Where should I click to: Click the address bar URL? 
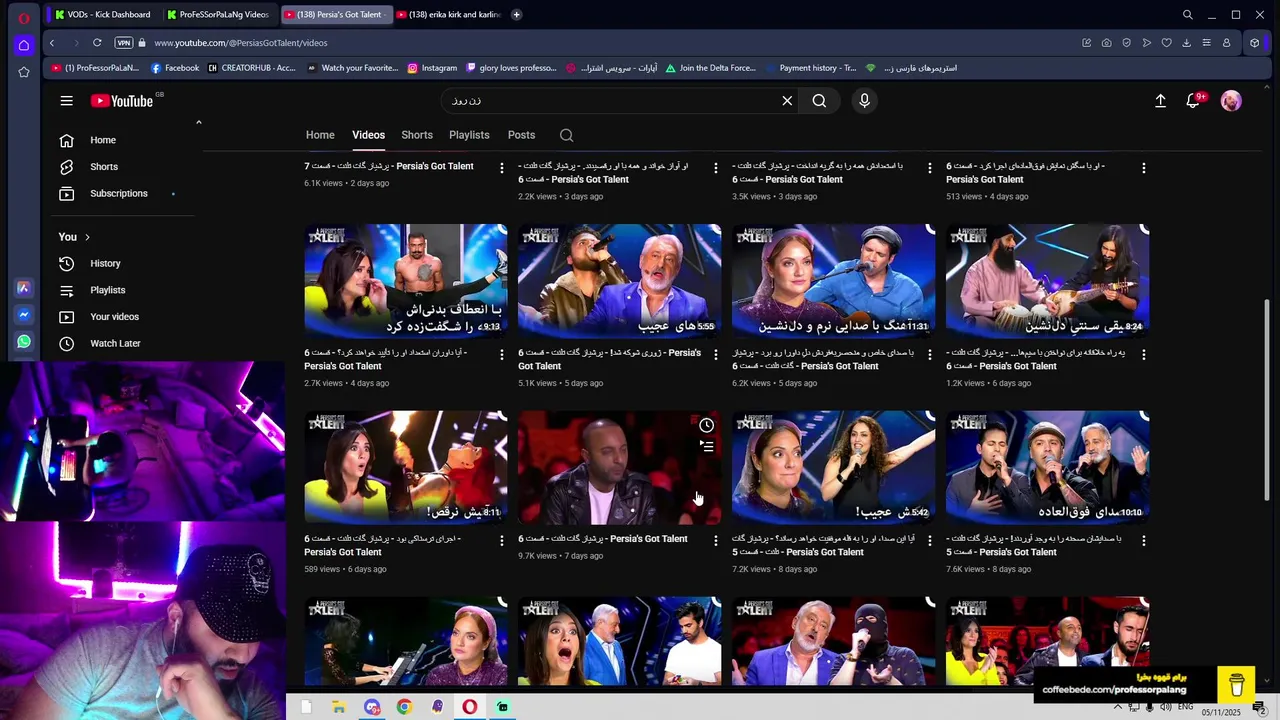240,43
